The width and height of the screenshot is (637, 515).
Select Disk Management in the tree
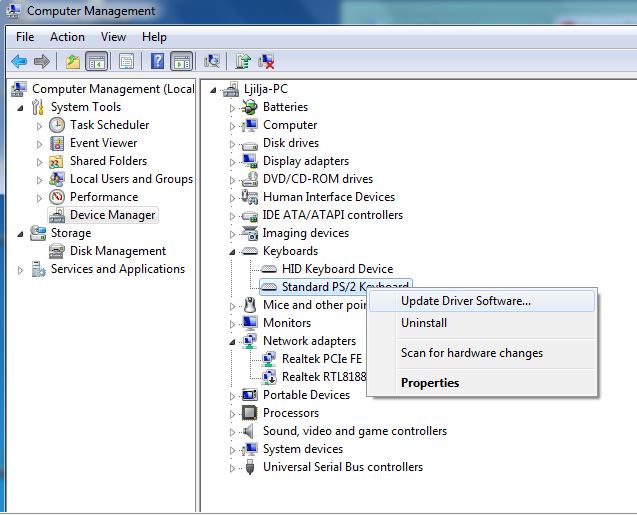click(x=117, y=251)
